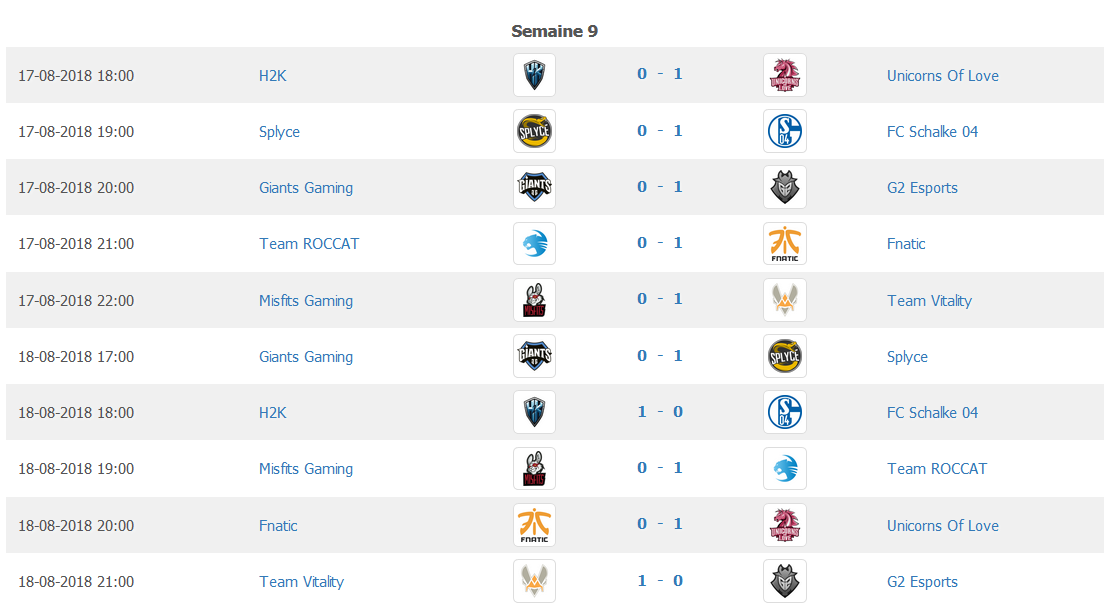Screen dimensions: 1112x608
Task: Click Team ROCCAT logo in the 17-08 21:00 row
Action: point(534,243)
